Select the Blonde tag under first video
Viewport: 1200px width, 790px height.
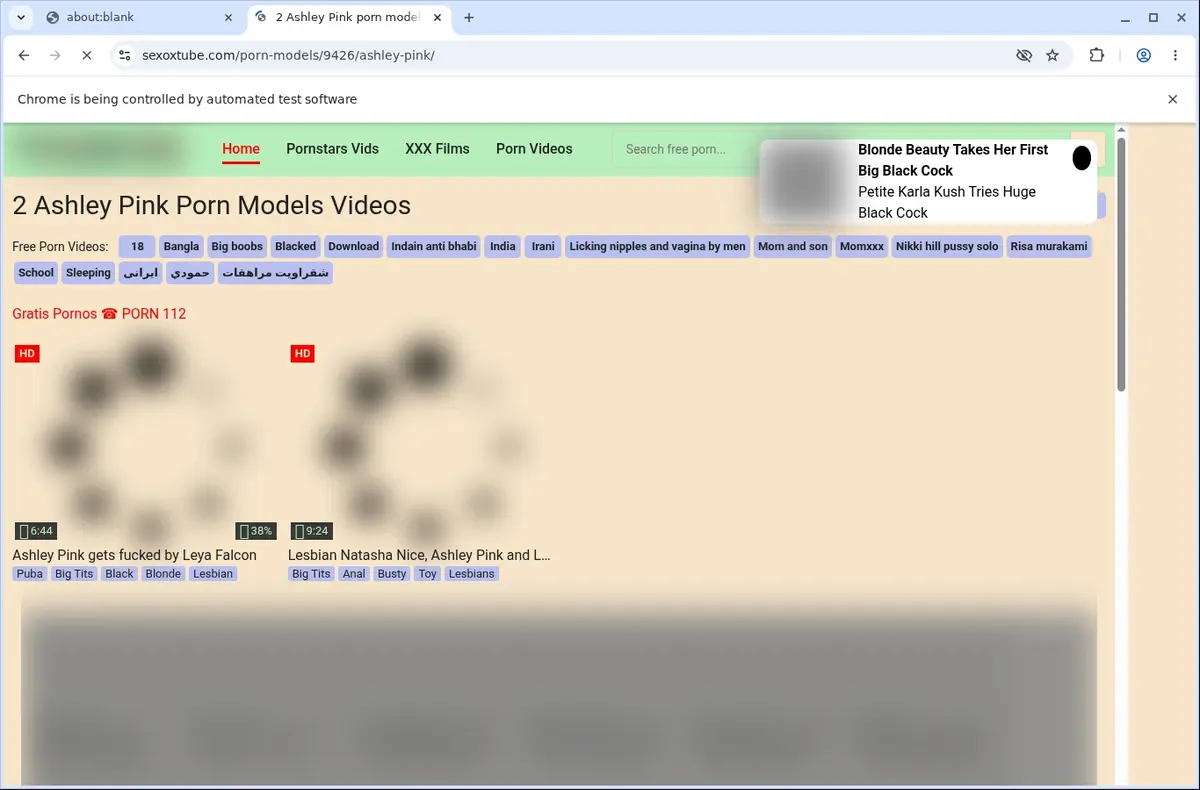point(163,574)
